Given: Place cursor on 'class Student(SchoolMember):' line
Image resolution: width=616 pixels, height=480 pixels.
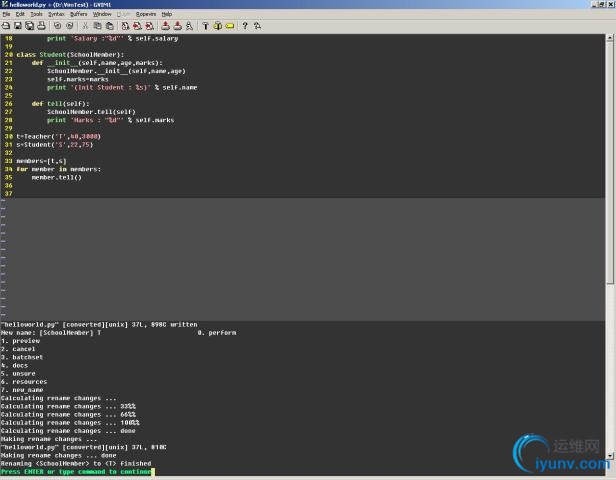Looking at the screenshot, I should (70, 54).
